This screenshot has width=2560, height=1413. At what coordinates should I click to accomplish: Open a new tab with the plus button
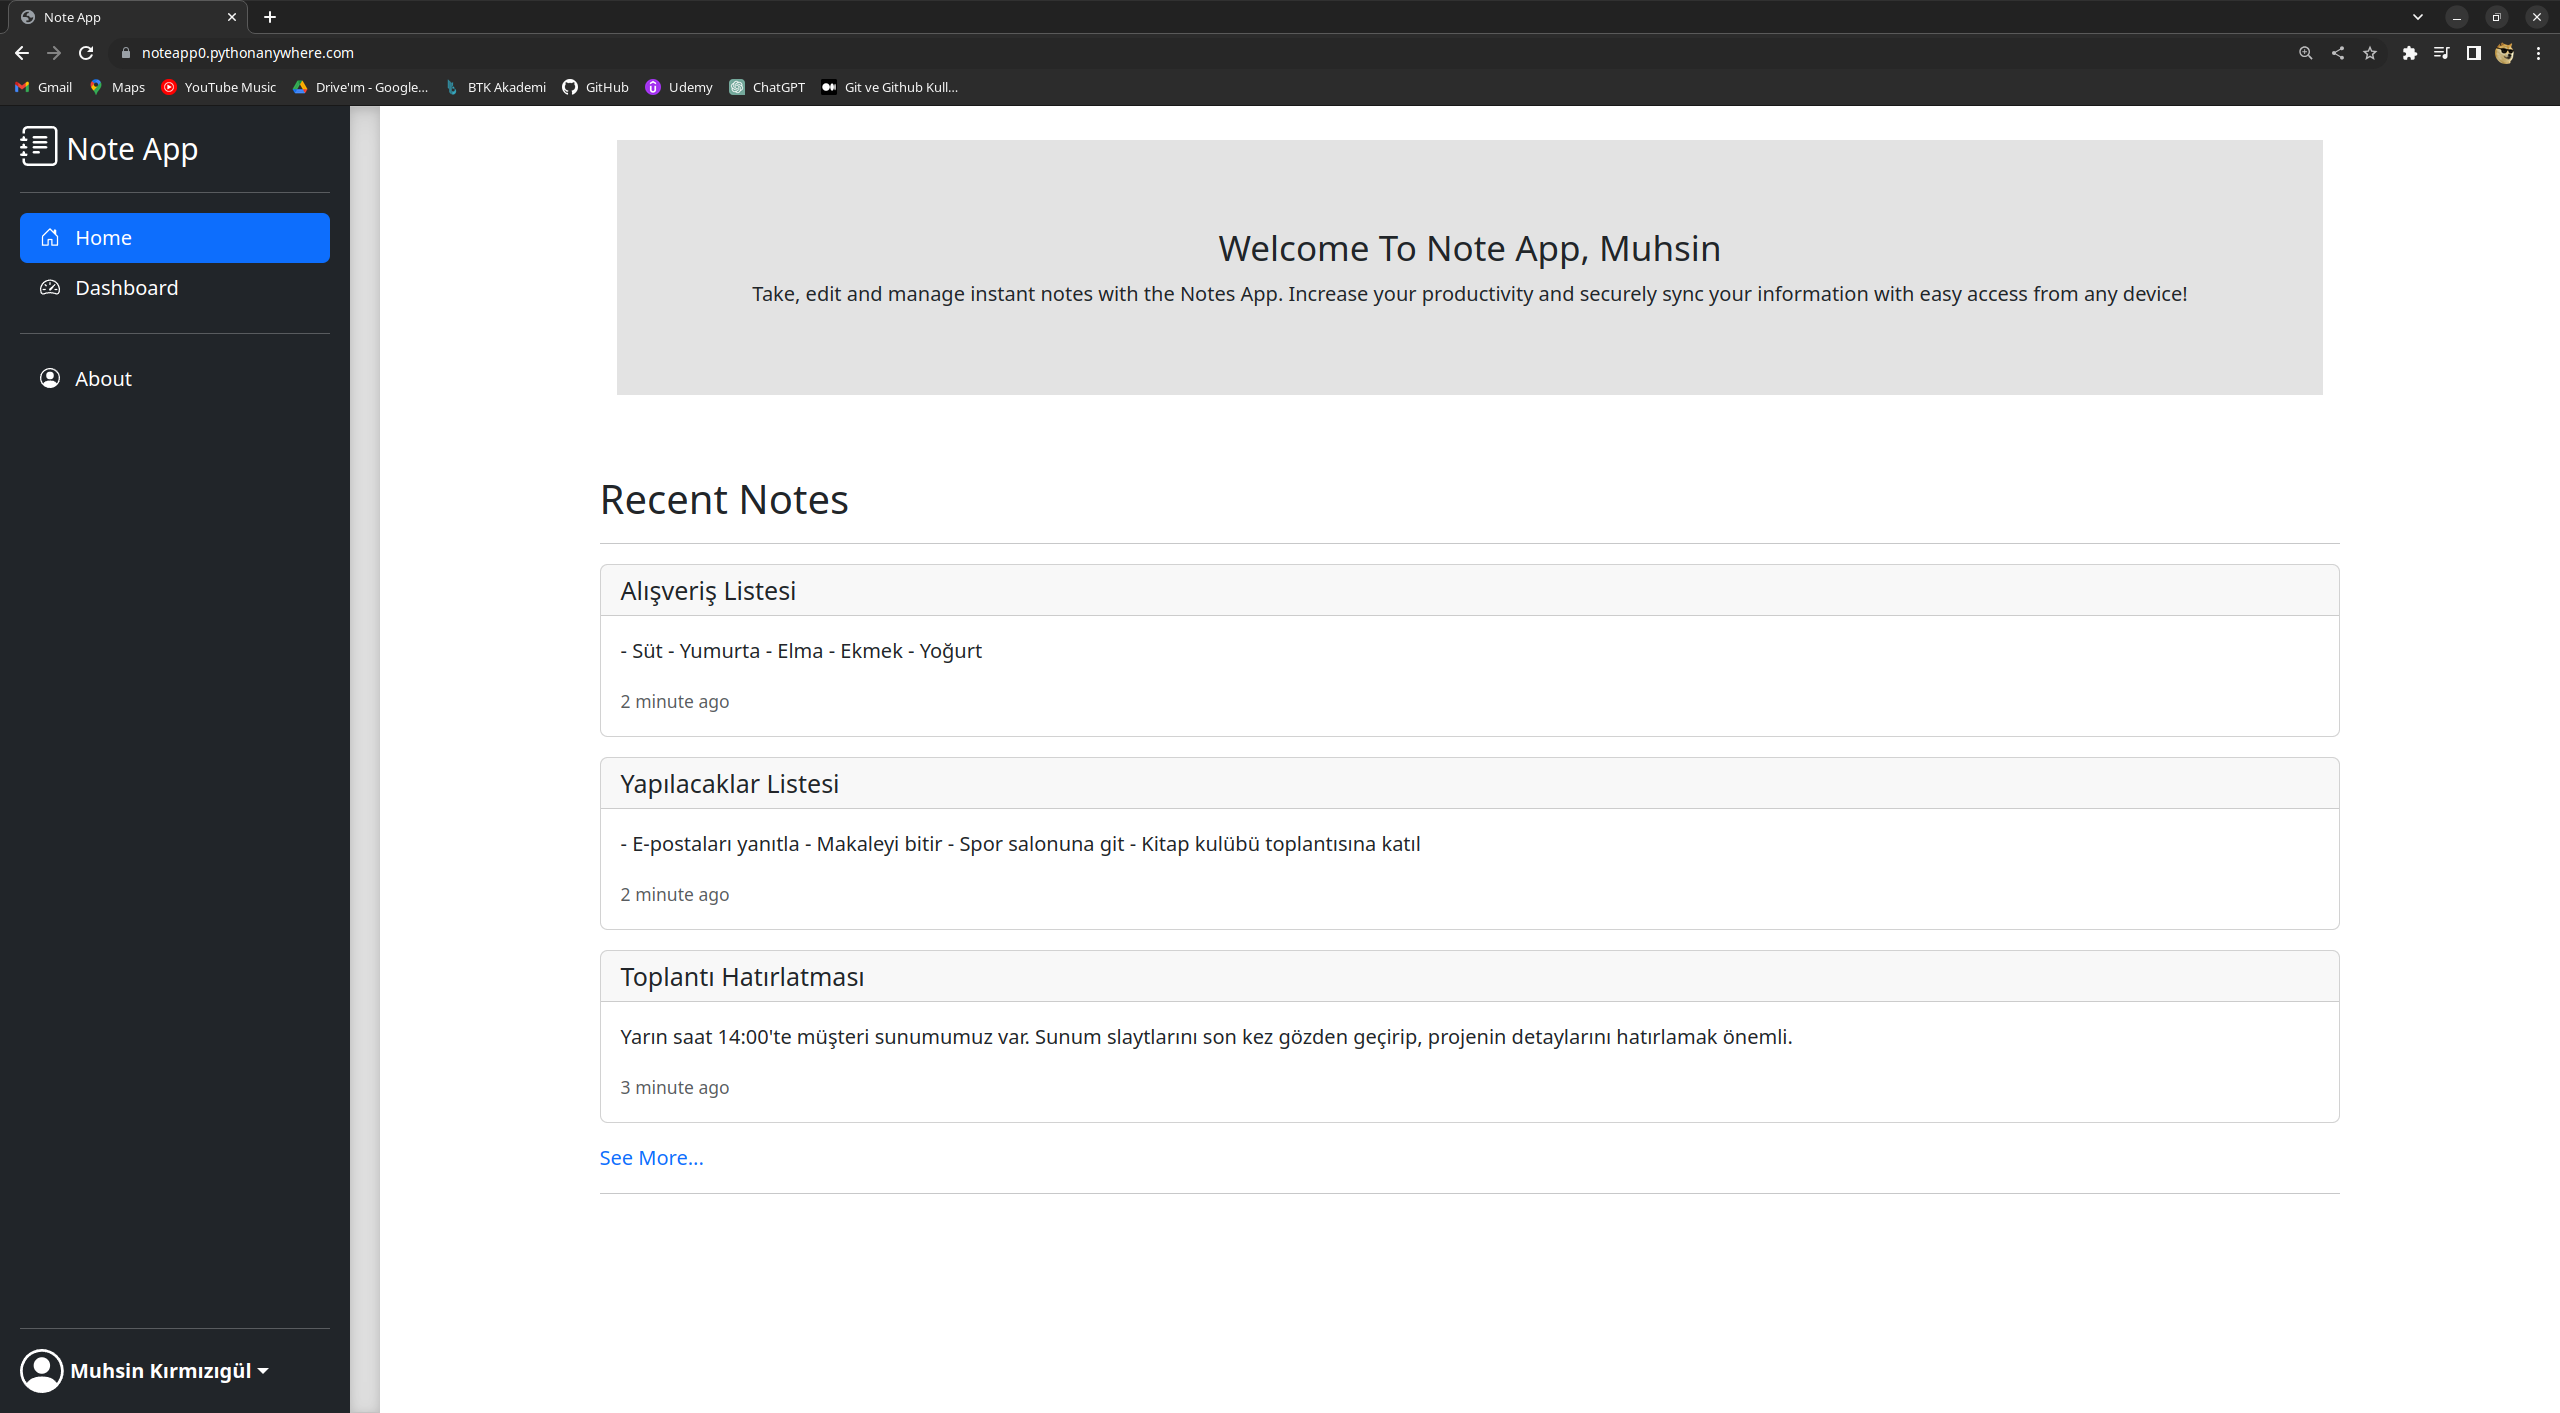269,17
